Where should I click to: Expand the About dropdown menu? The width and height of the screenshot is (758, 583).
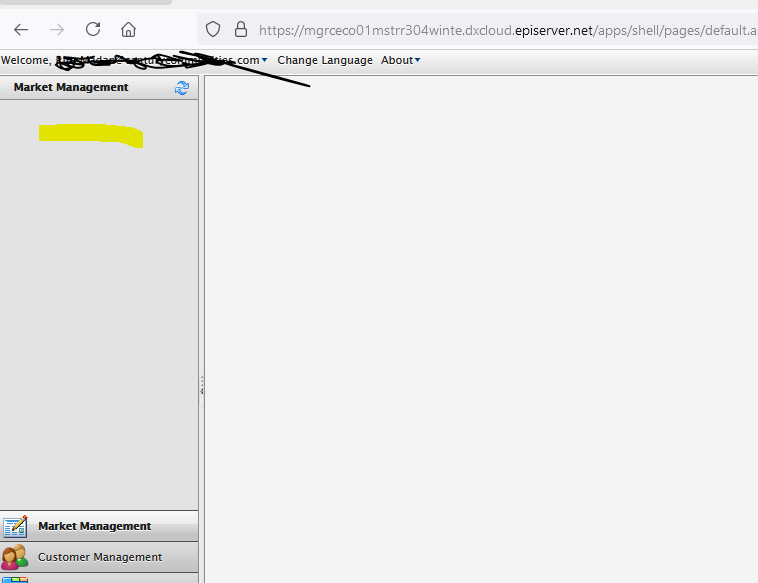[x=400, y=61]
